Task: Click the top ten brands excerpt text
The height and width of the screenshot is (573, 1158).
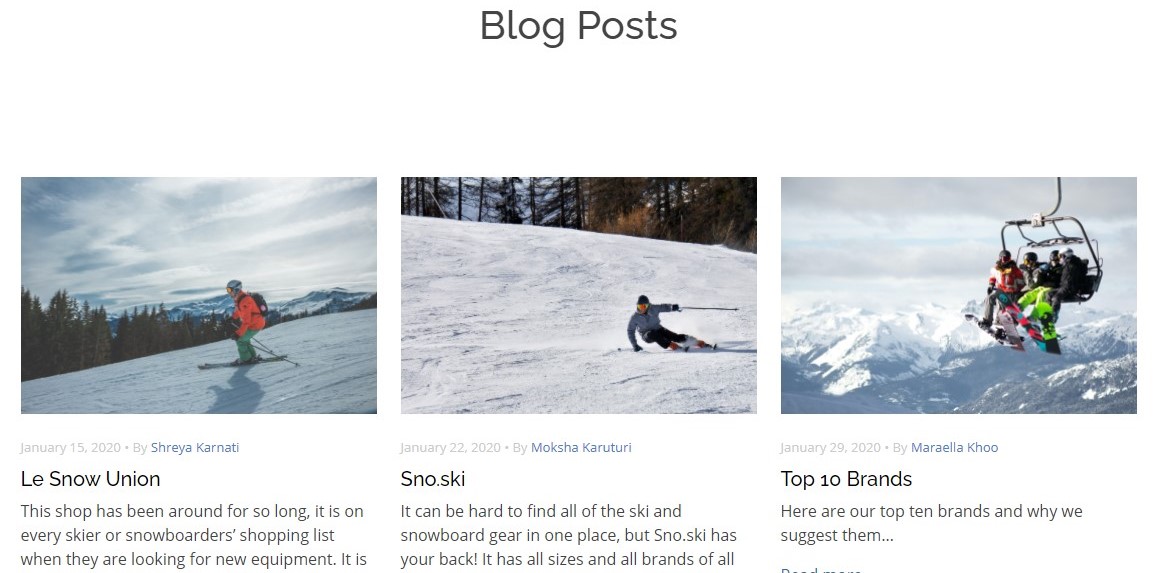Action: coord(931,523)
